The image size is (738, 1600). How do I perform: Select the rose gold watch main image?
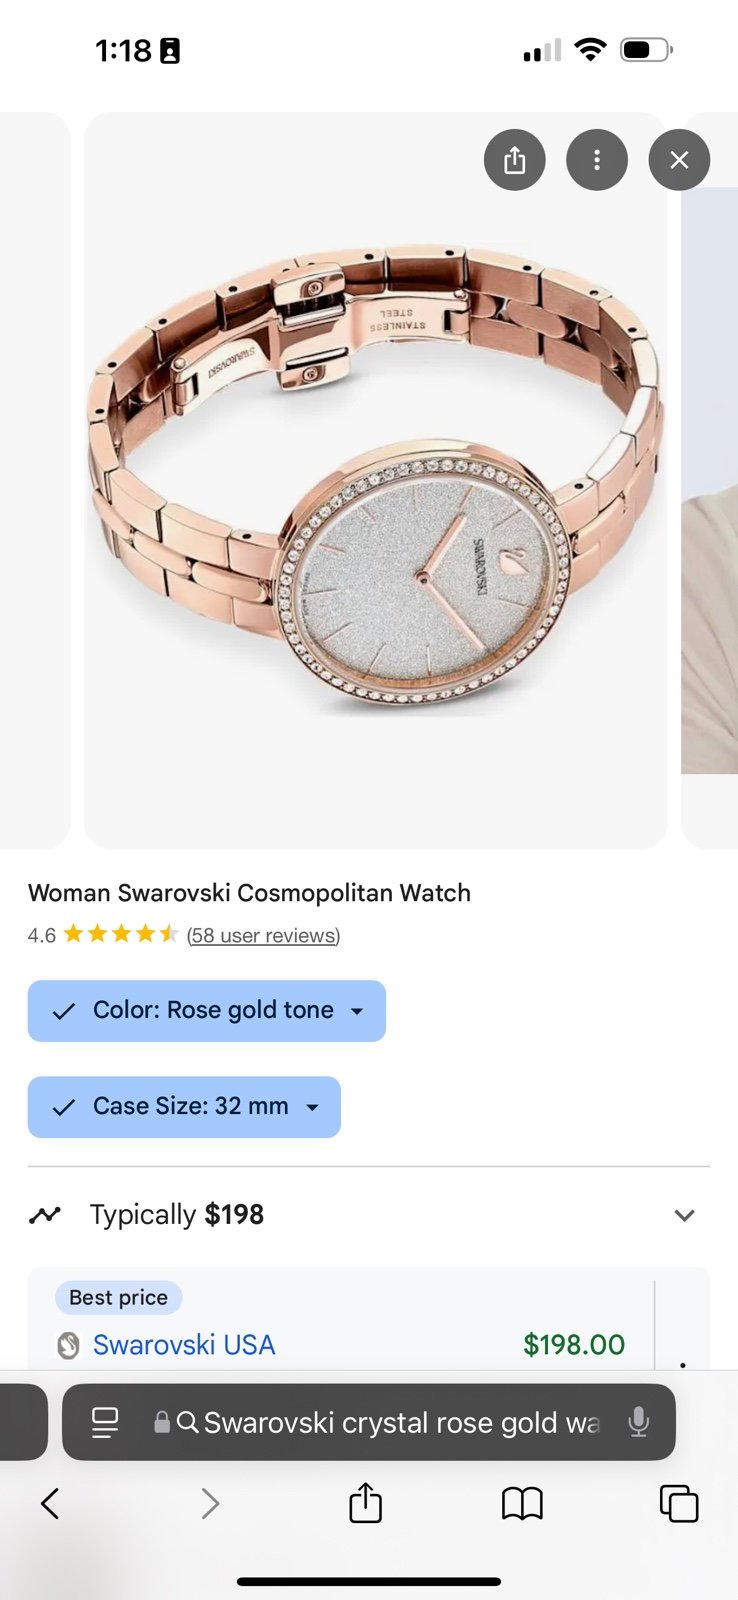[375, 480]
